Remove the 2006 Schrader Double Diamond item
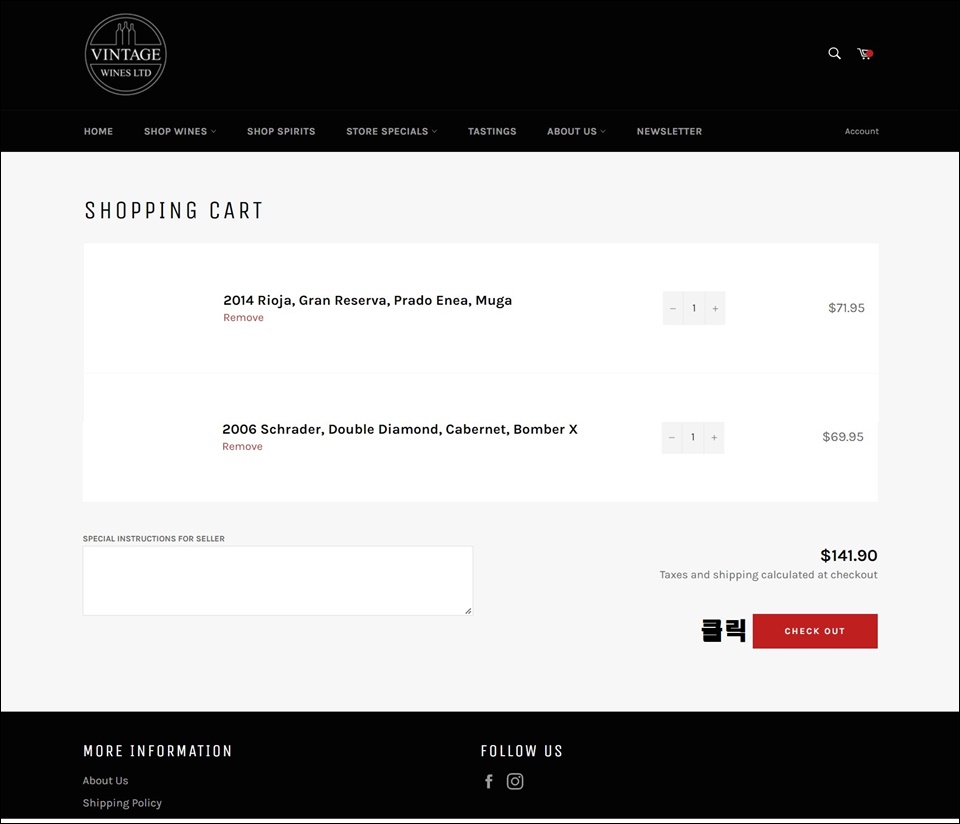The image size is (960, 824). coord(242,447)
